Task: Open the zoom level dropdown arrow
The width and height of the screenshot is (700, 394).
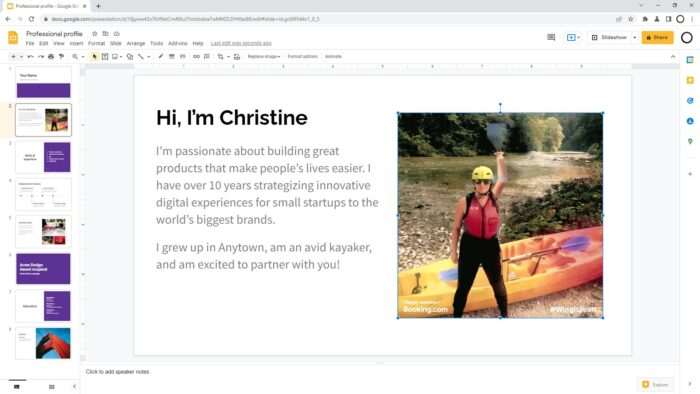Action: click(83, 57)
